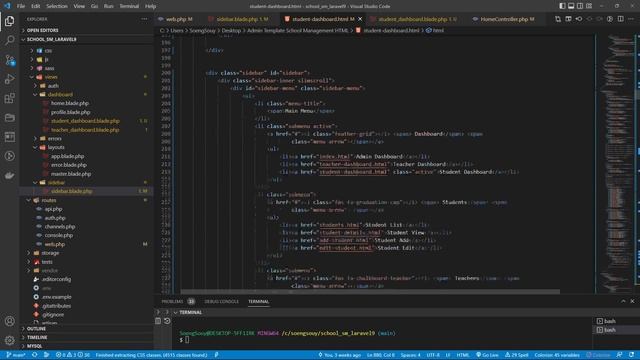The image size is (640, 360).
Task: Close the student-dashboard.html tab
Action: [x=360, y=19]
